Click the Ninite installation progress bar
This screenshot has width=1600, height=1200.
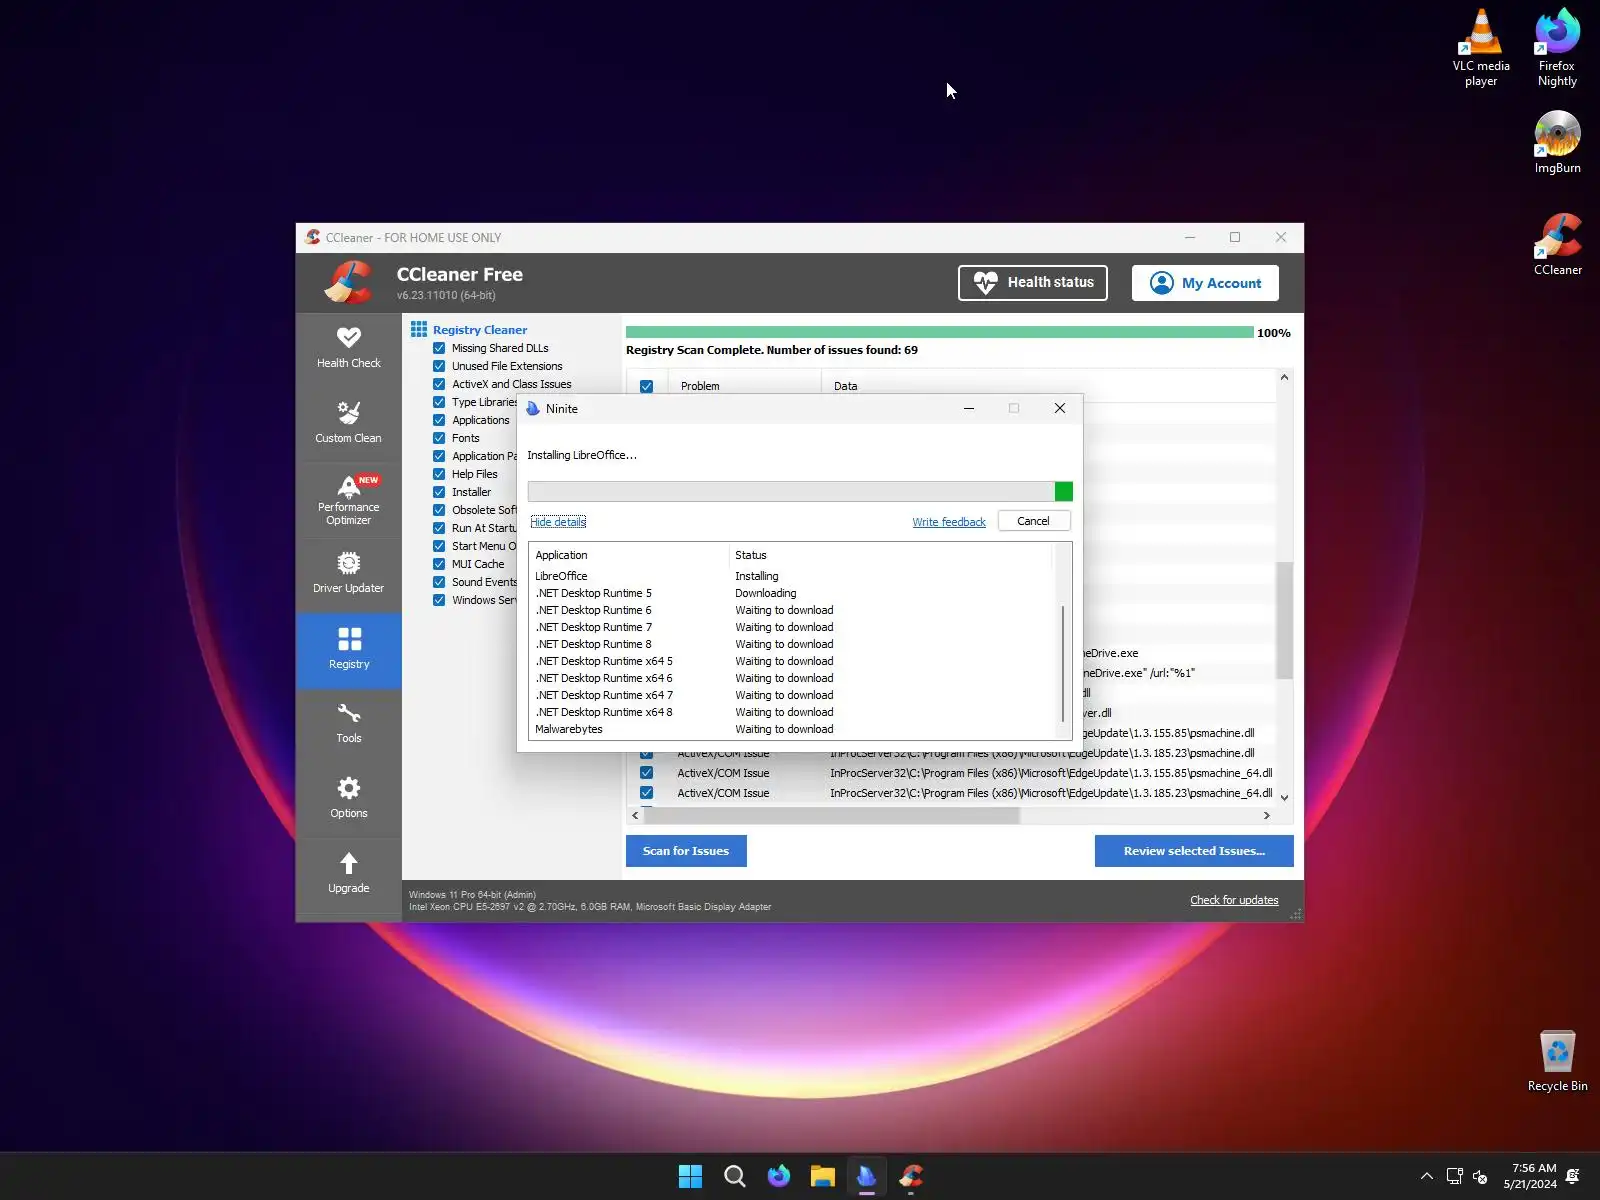(x=800, y=491)
